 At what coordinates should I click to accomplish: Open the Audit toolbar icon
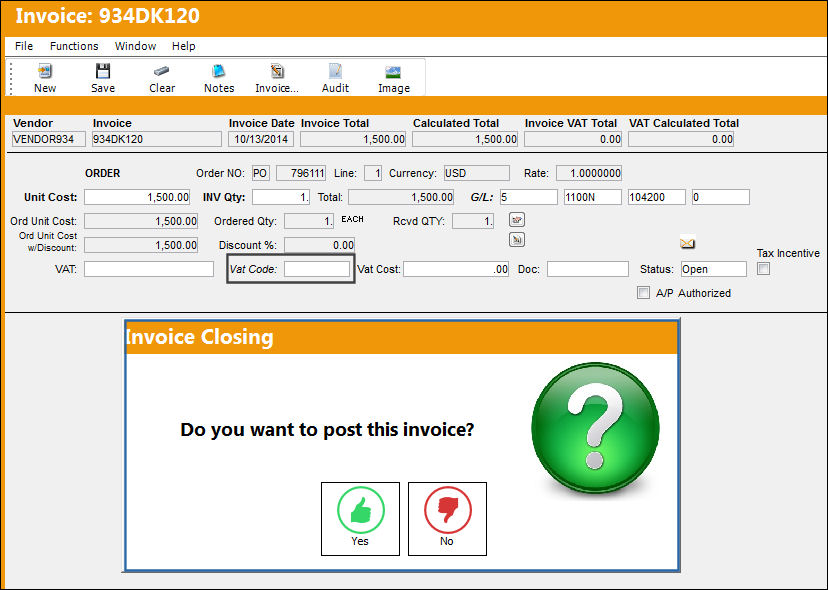[x=335, y=71]
